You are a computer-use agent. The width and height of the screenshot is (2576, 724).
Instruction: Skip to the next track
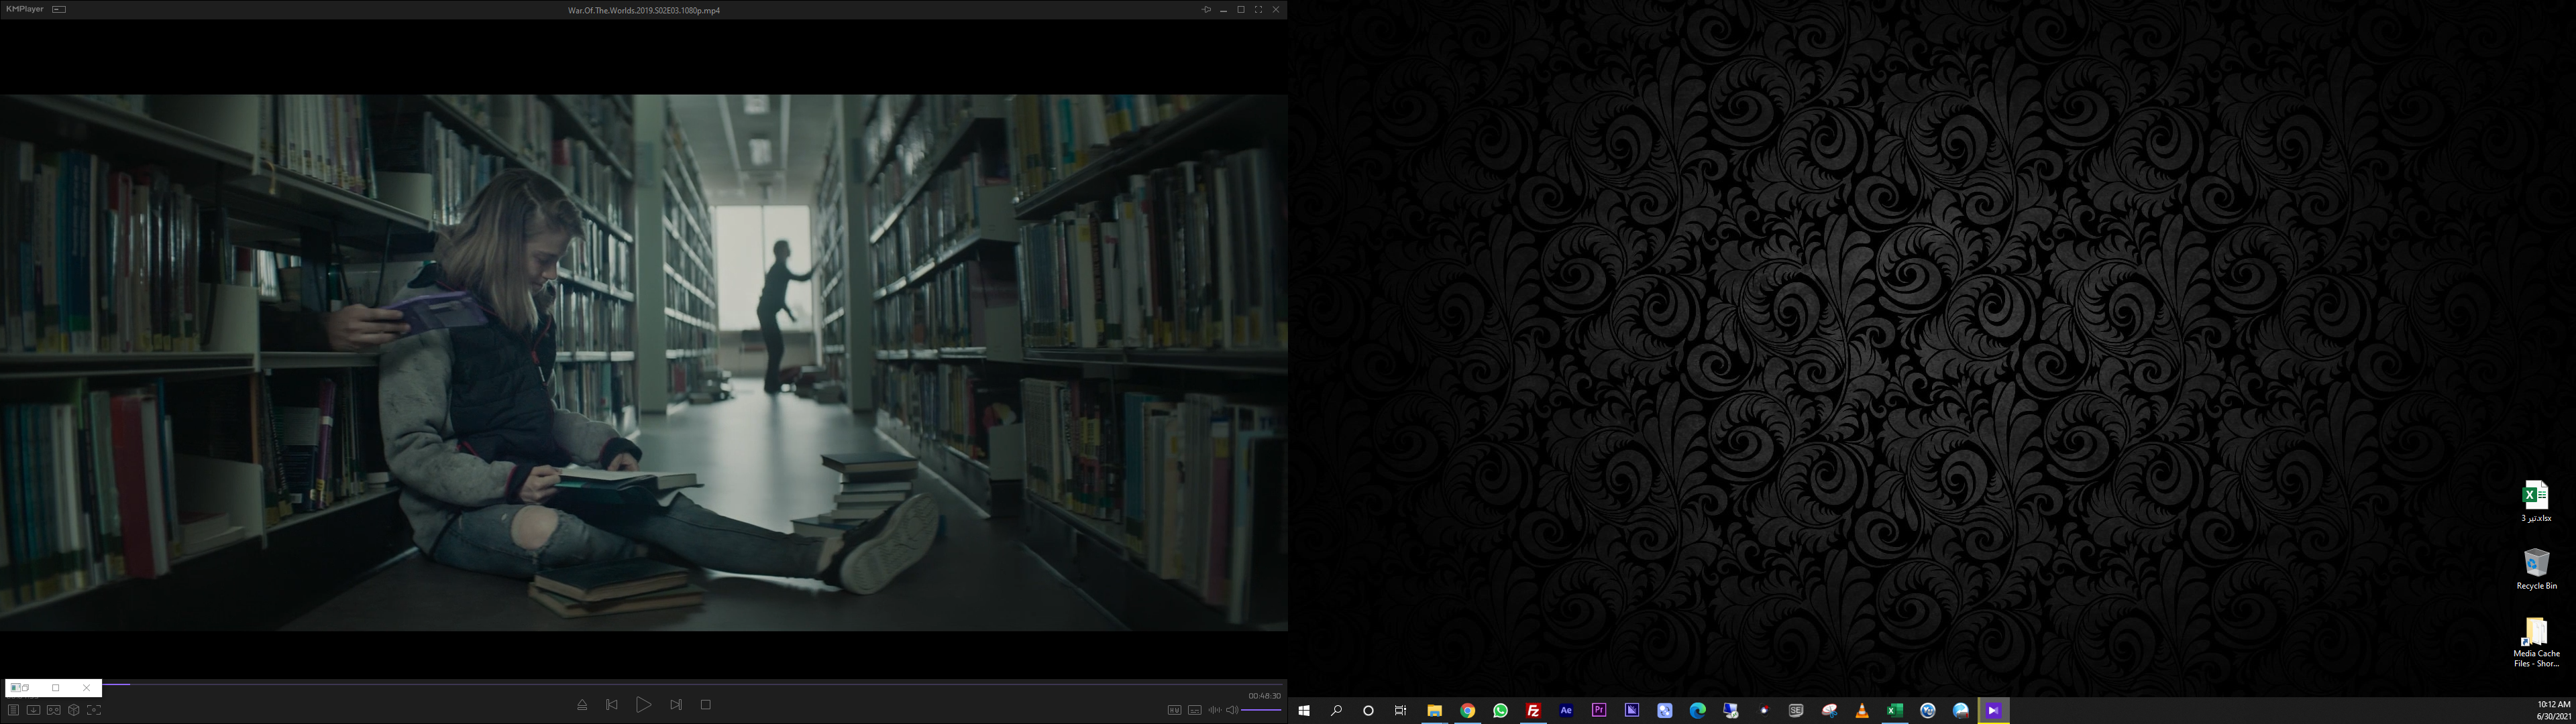(x=676, y=705)
